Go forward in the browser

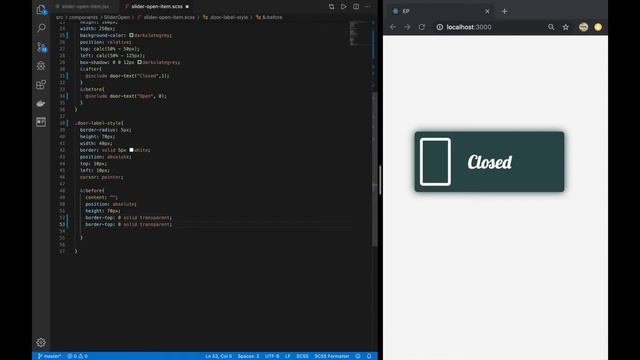click(407, 27)
